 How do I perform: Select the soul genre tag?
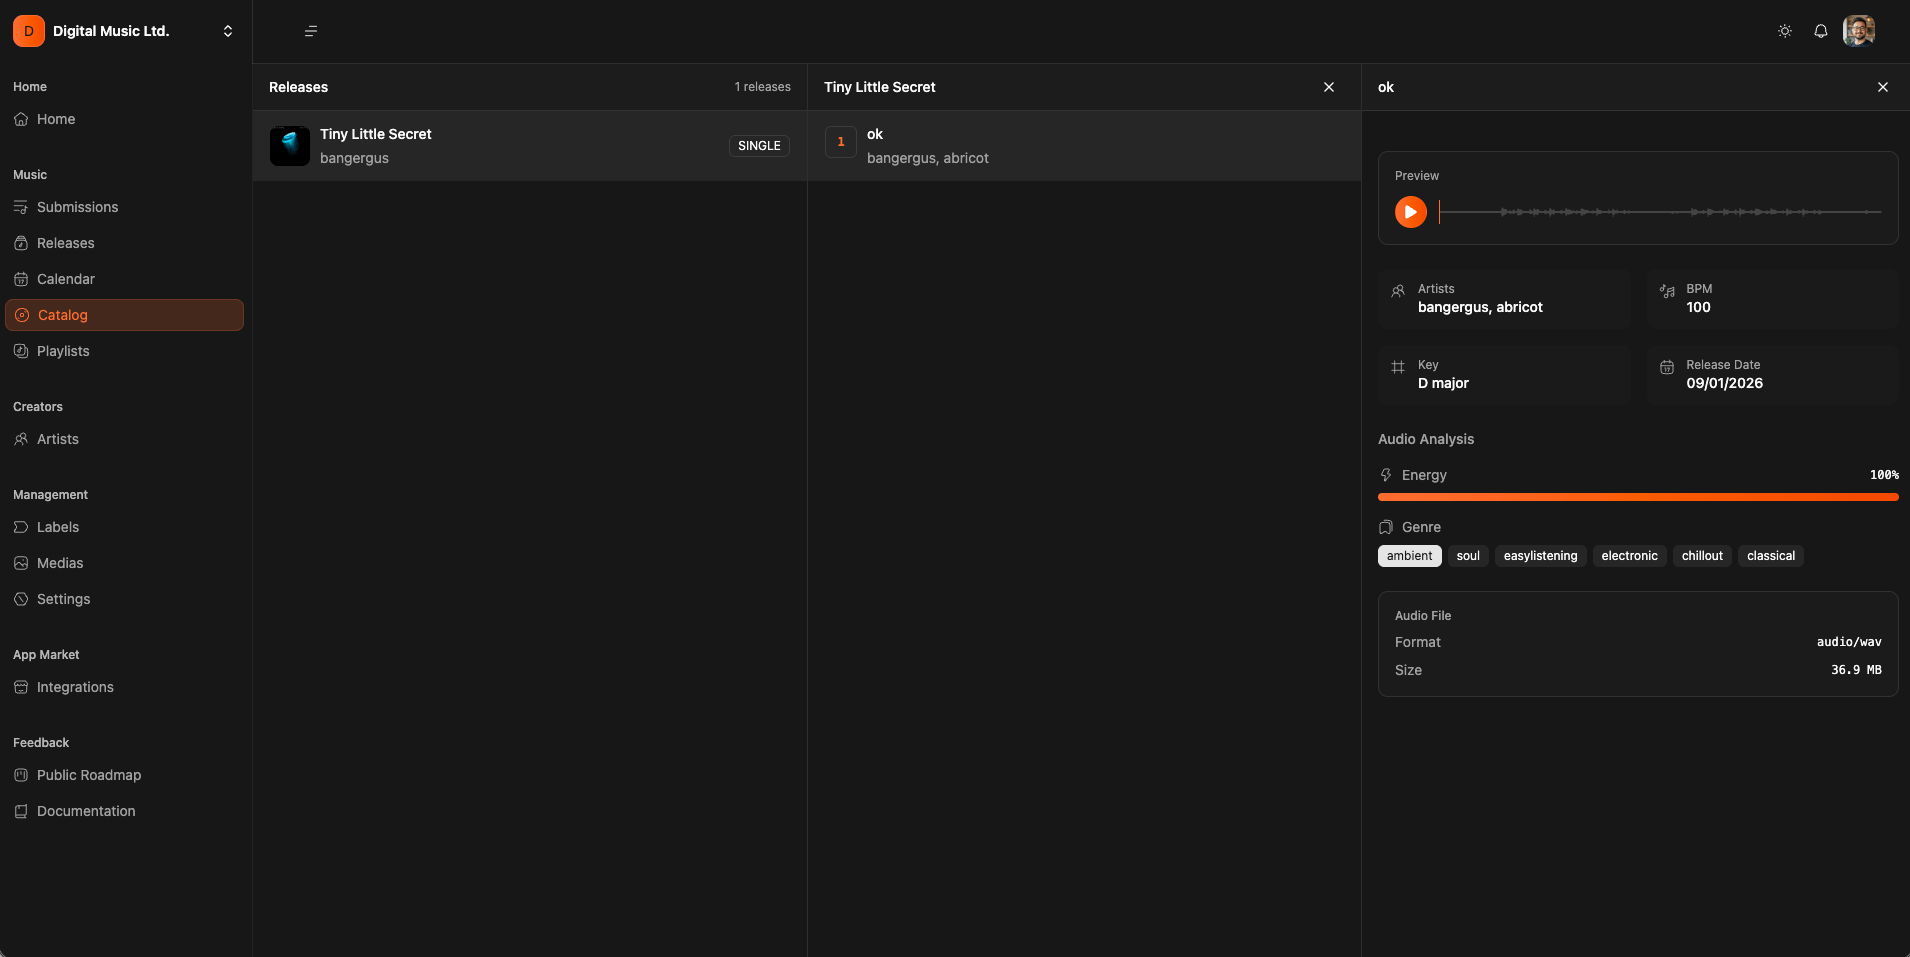[1468, 556]
